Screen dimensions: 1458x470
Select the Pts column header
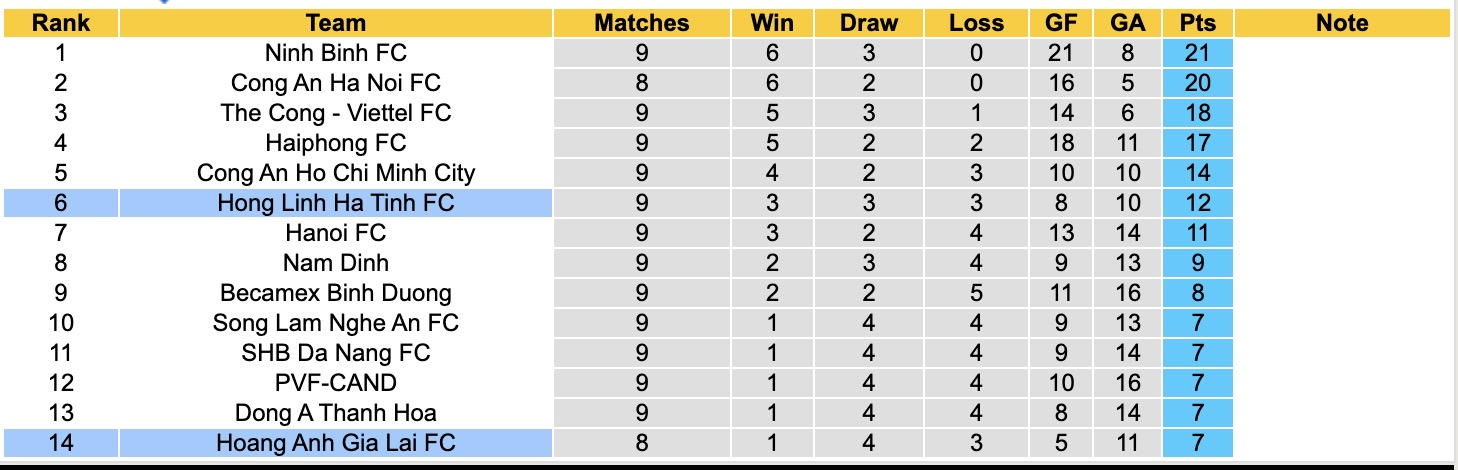[1197, 23]
